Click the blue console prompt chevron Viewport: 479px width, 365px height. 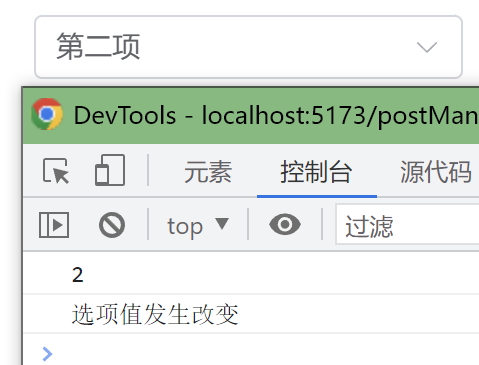point(48,354)
